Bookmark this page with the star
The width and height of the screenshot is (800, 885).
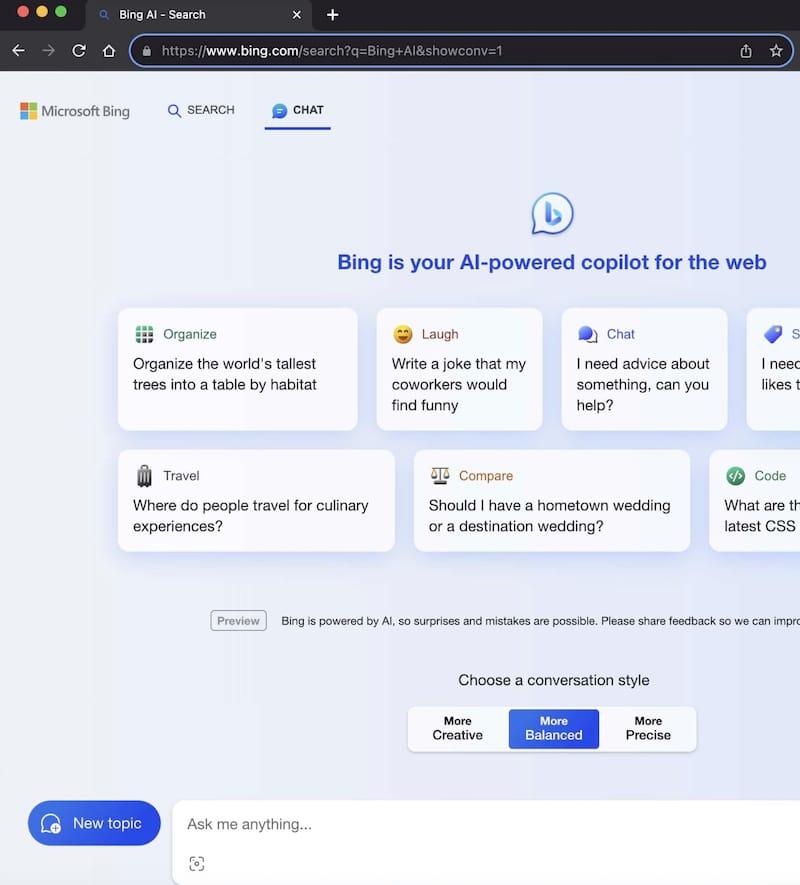[776, 51]
